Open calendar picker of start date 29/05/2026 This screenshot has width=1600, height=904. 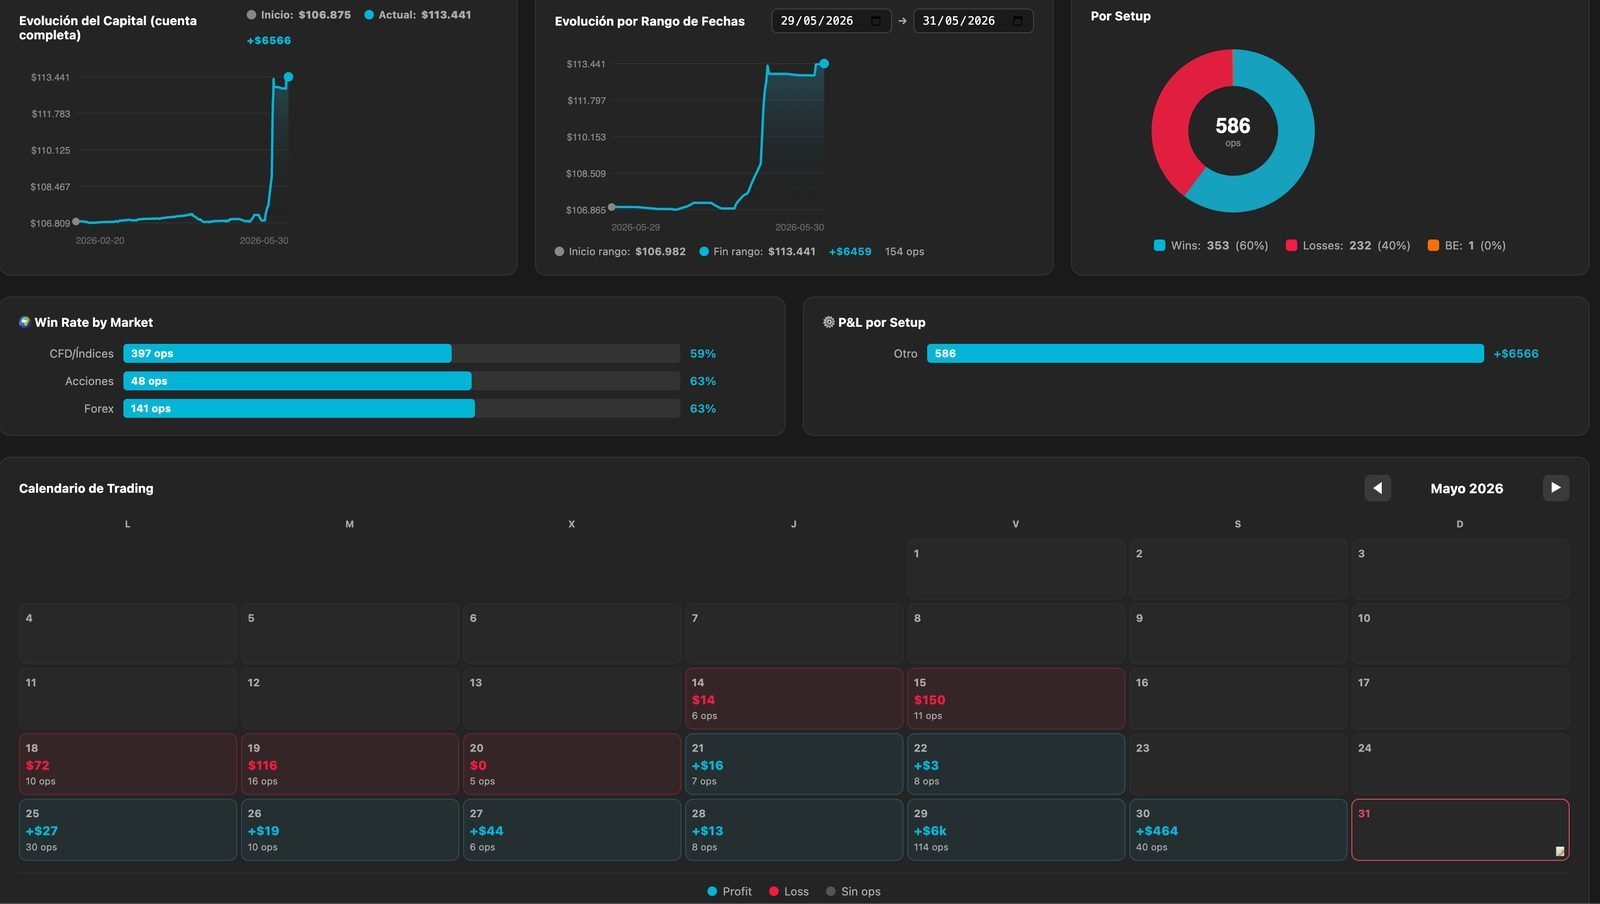(x=876, y=21)
